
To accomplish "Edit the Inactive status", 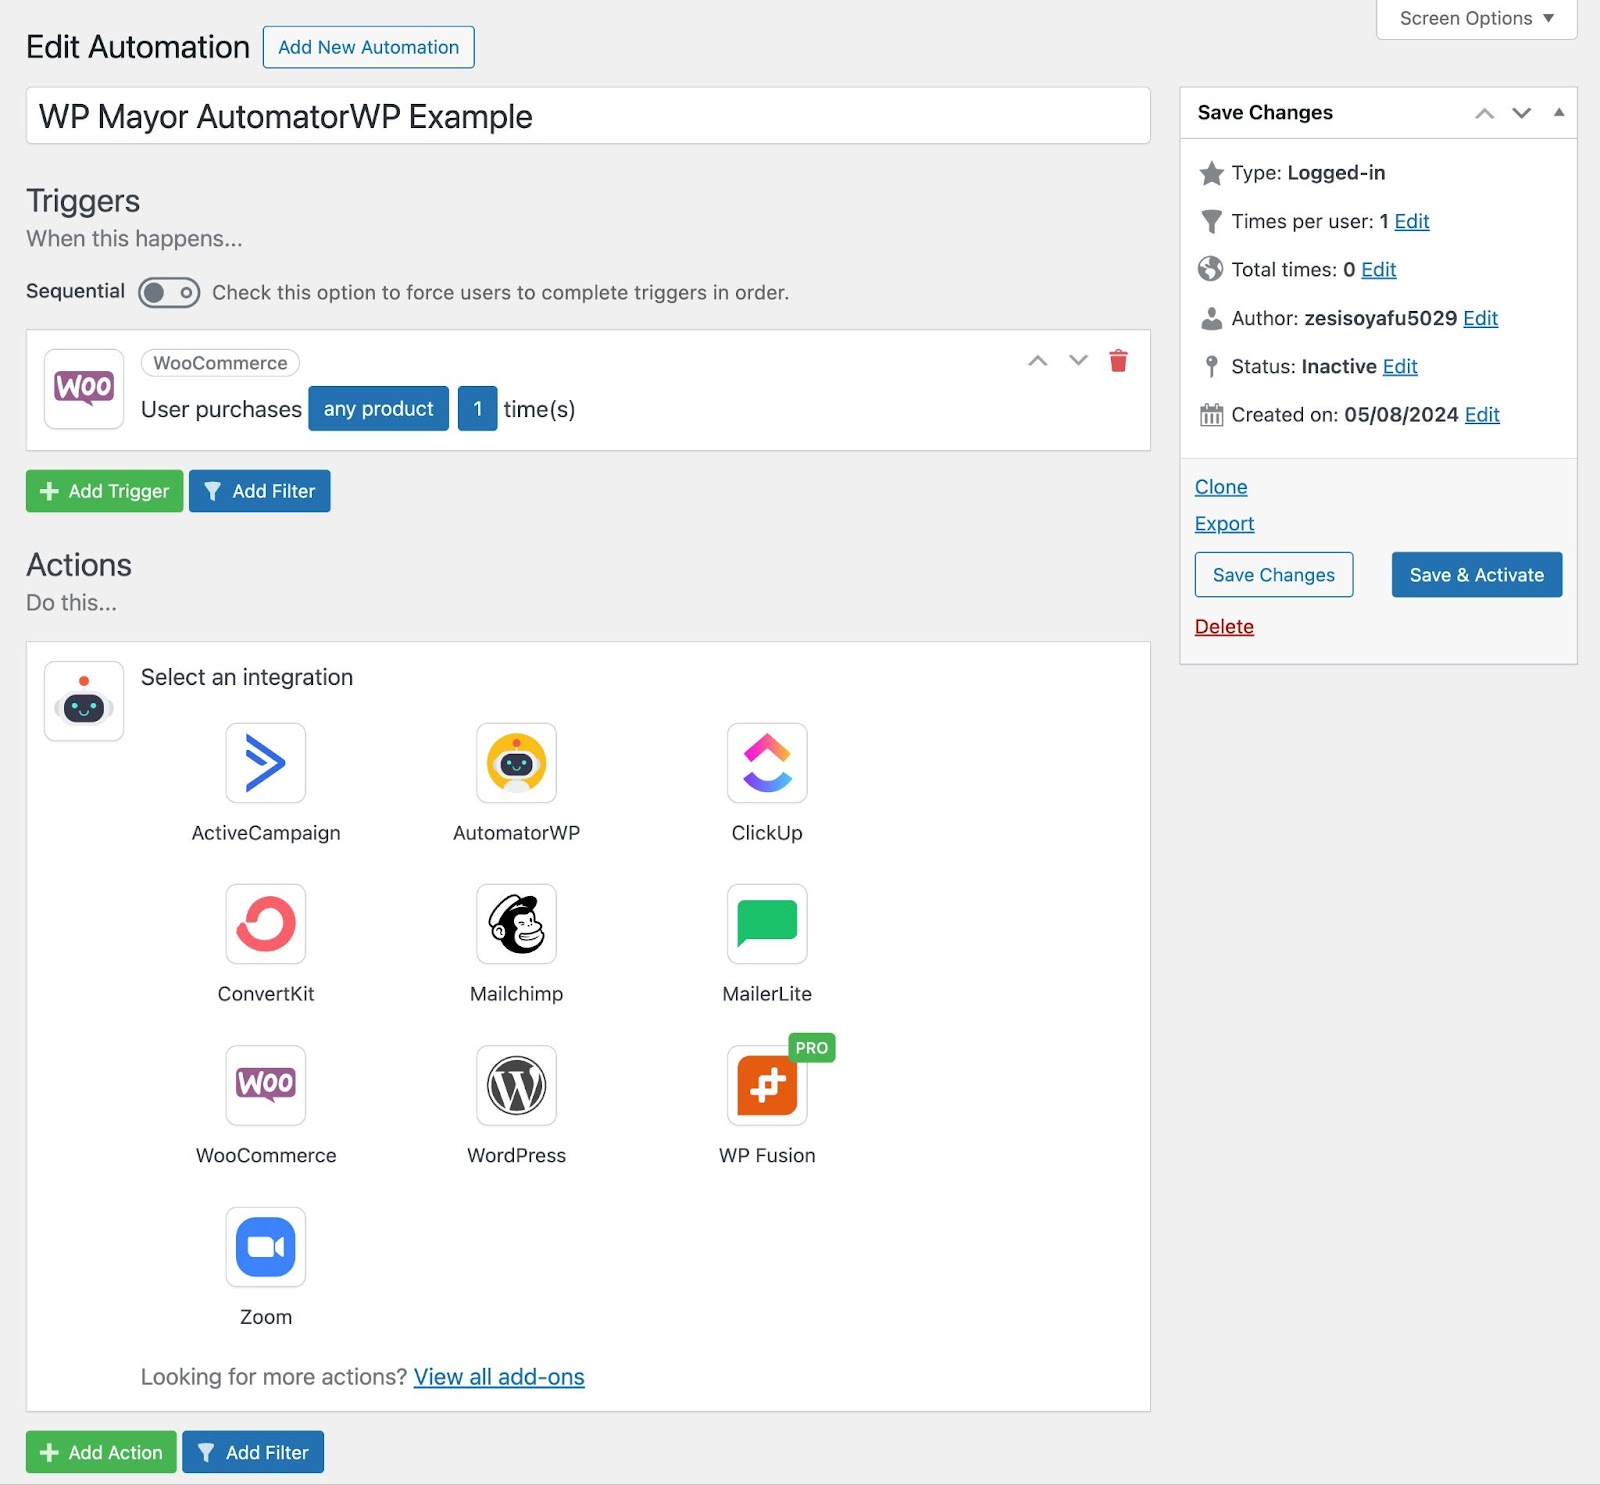I will tap(1400, 366).
